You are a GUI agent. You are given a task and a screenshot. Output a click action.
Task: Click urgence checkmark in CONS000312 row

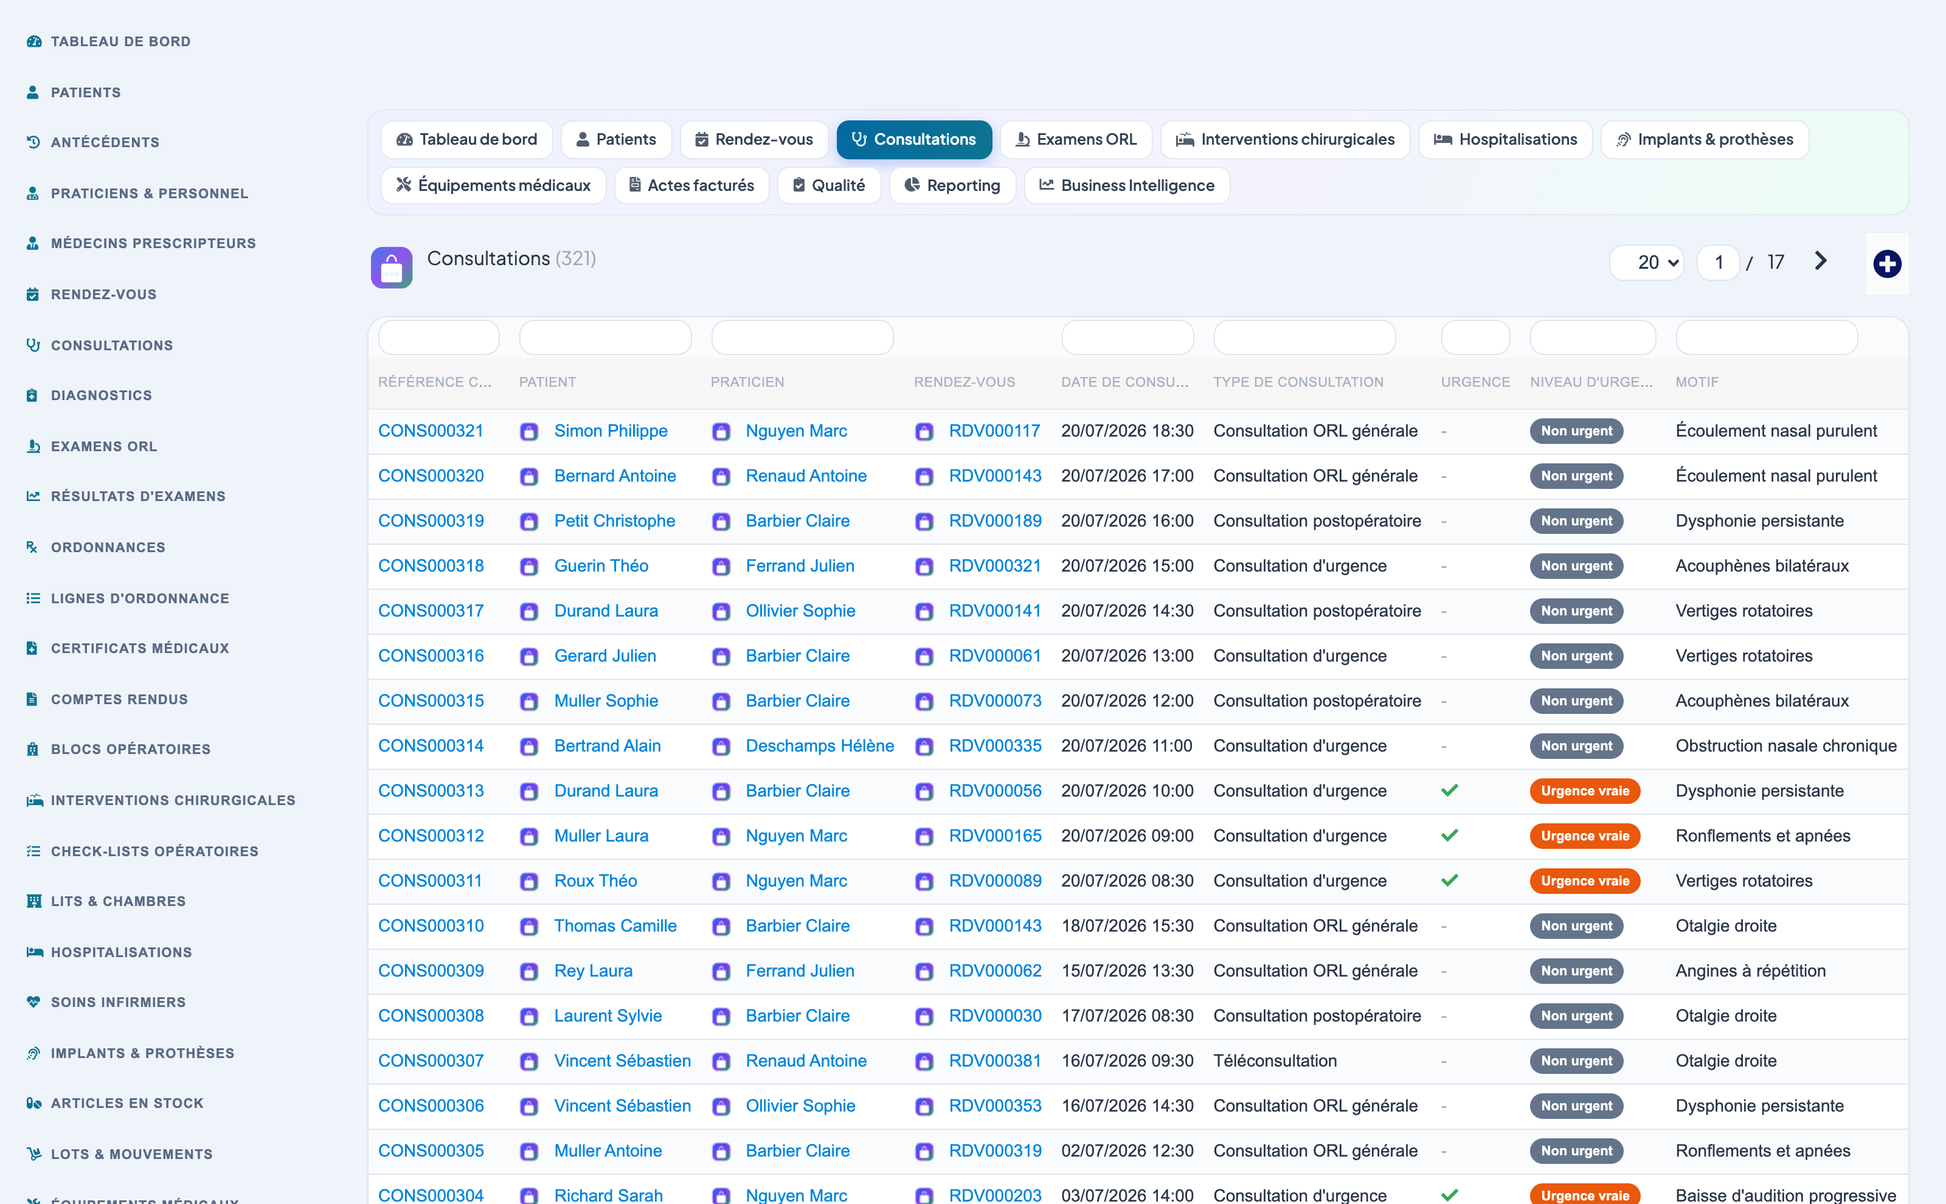click(x=1450, y=835)
